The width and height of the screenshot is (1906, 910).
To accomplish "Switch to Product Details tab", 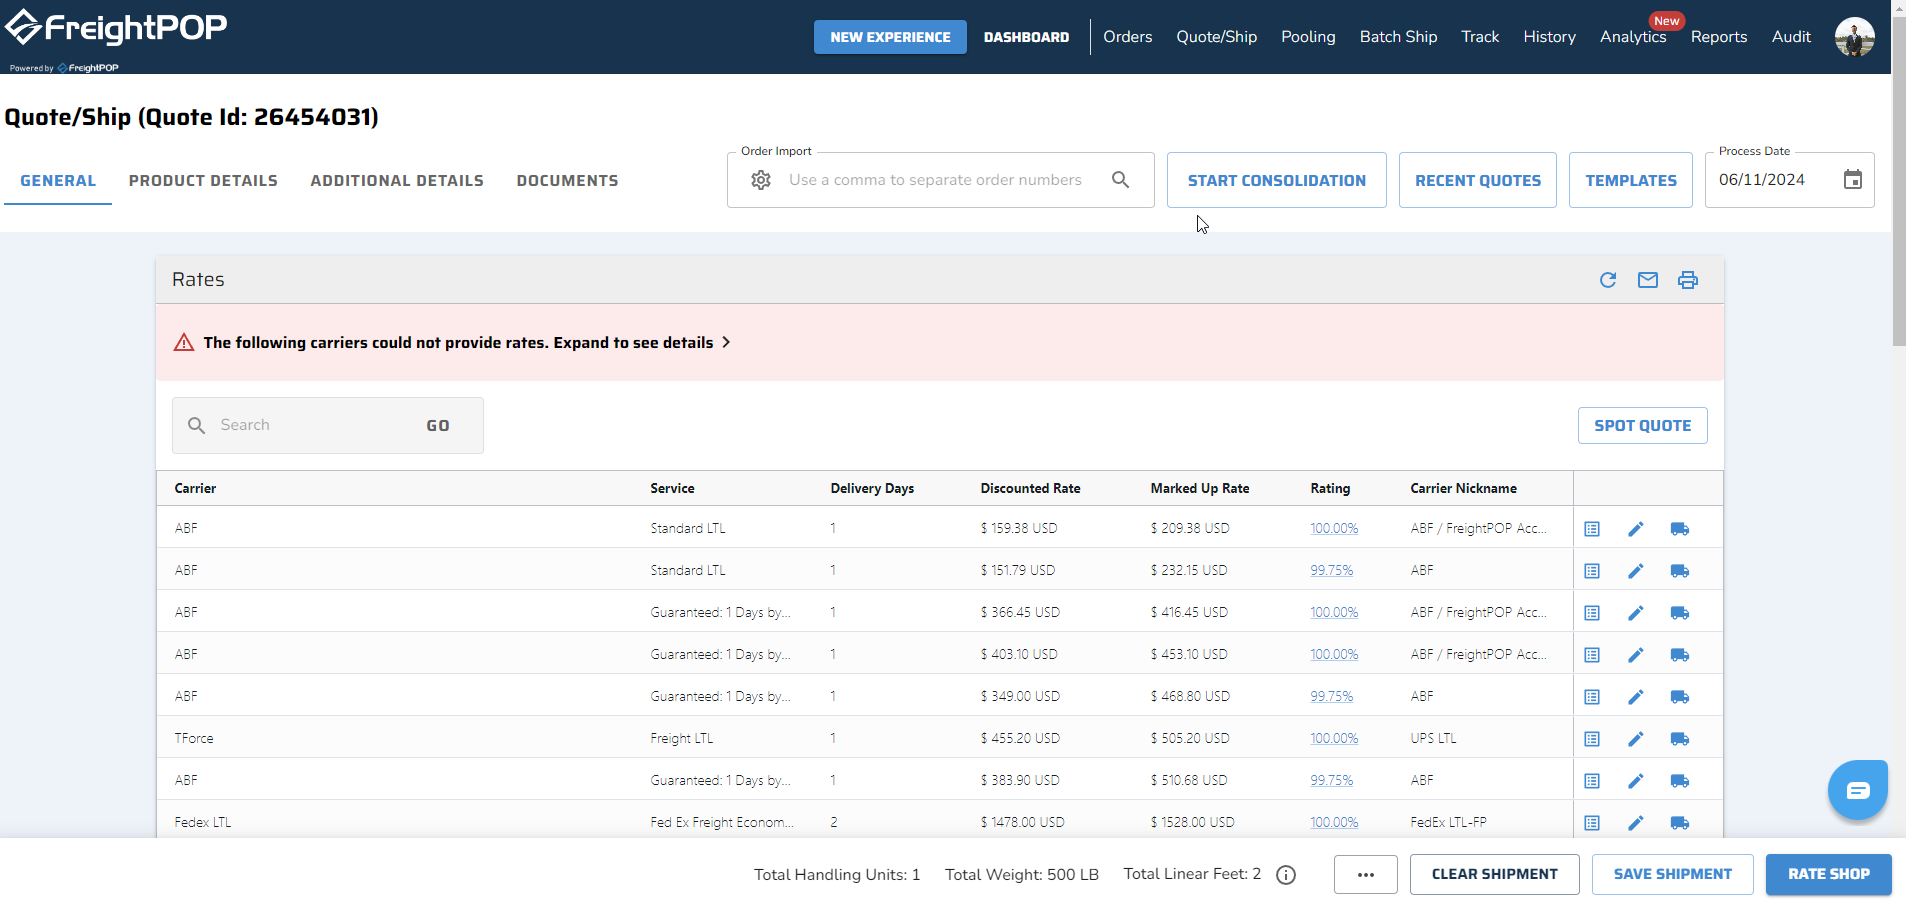I will (x=203, y=181).
